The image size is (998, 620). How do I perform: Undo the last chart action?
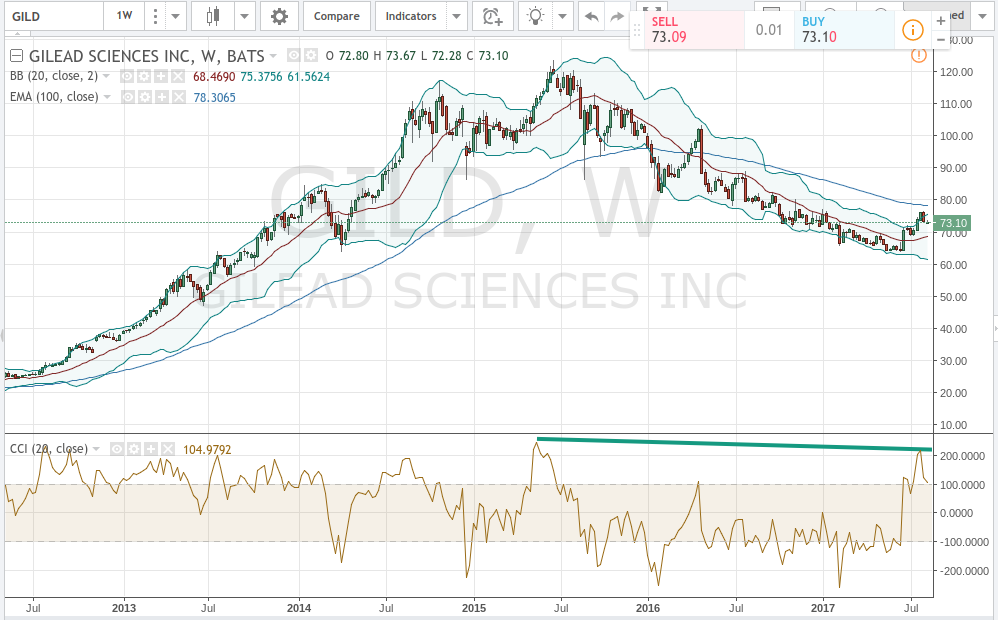coord(591,17)
